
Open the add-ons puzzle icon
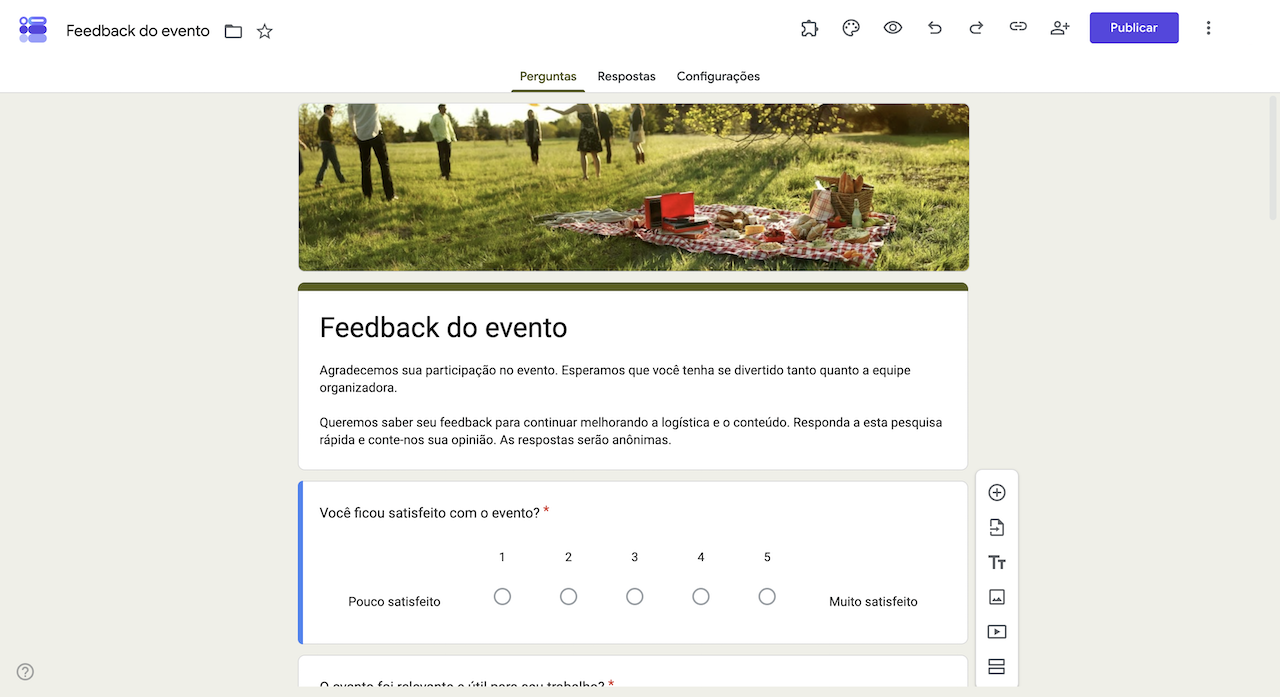click(x=810, y=28)
